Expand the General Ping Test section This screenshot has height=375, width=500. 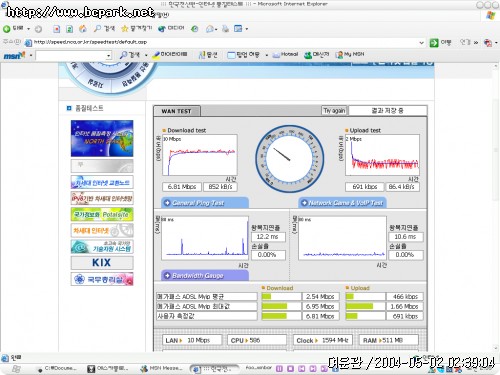click(x=205, y=203)
